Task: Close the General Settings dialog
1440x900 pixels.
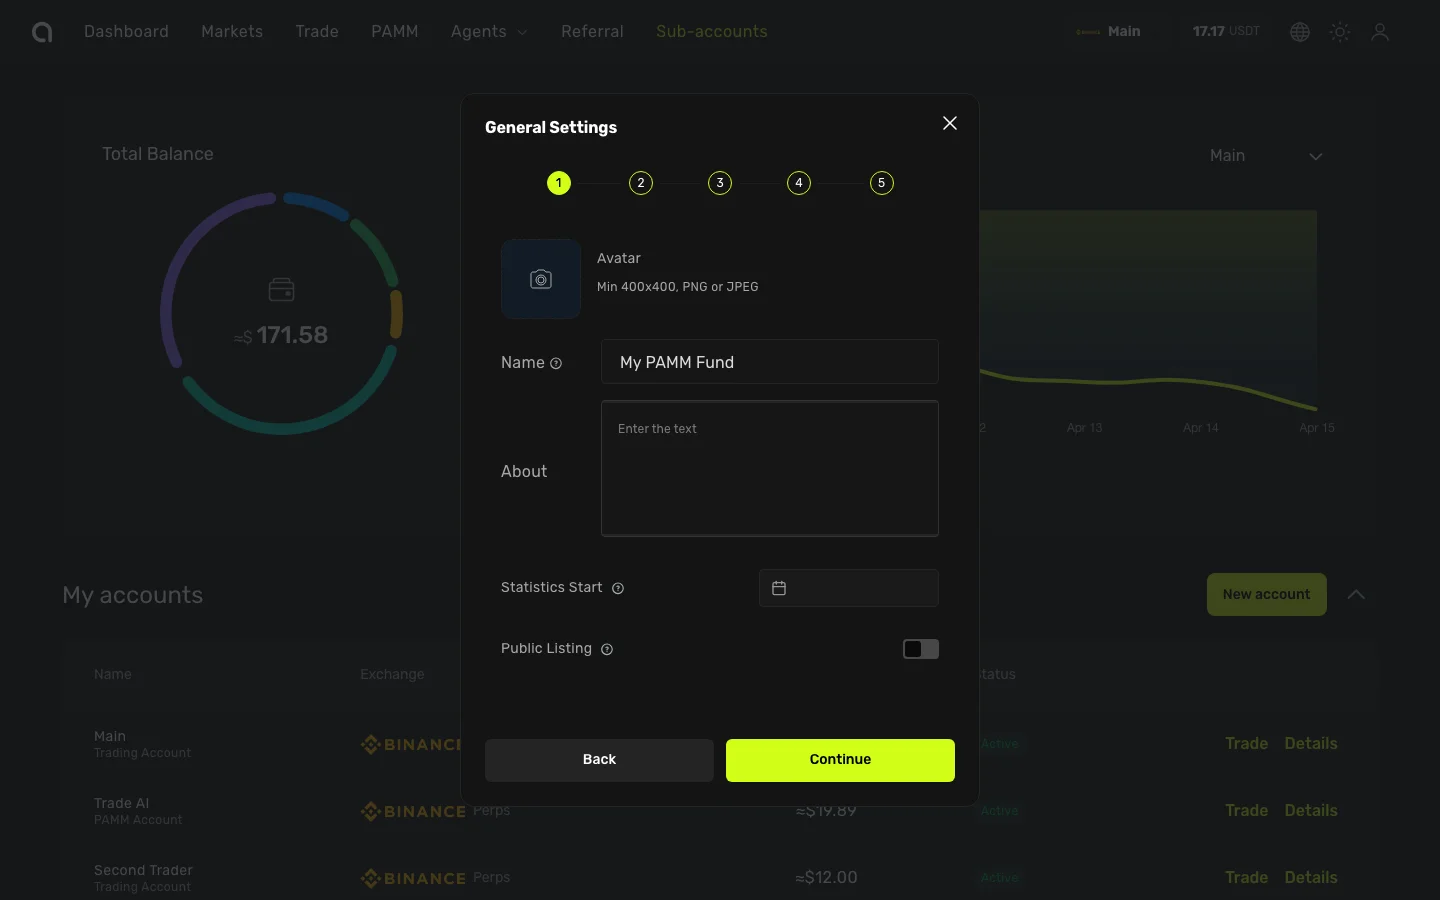Action: pyautogui.click(x=950, y=123)
